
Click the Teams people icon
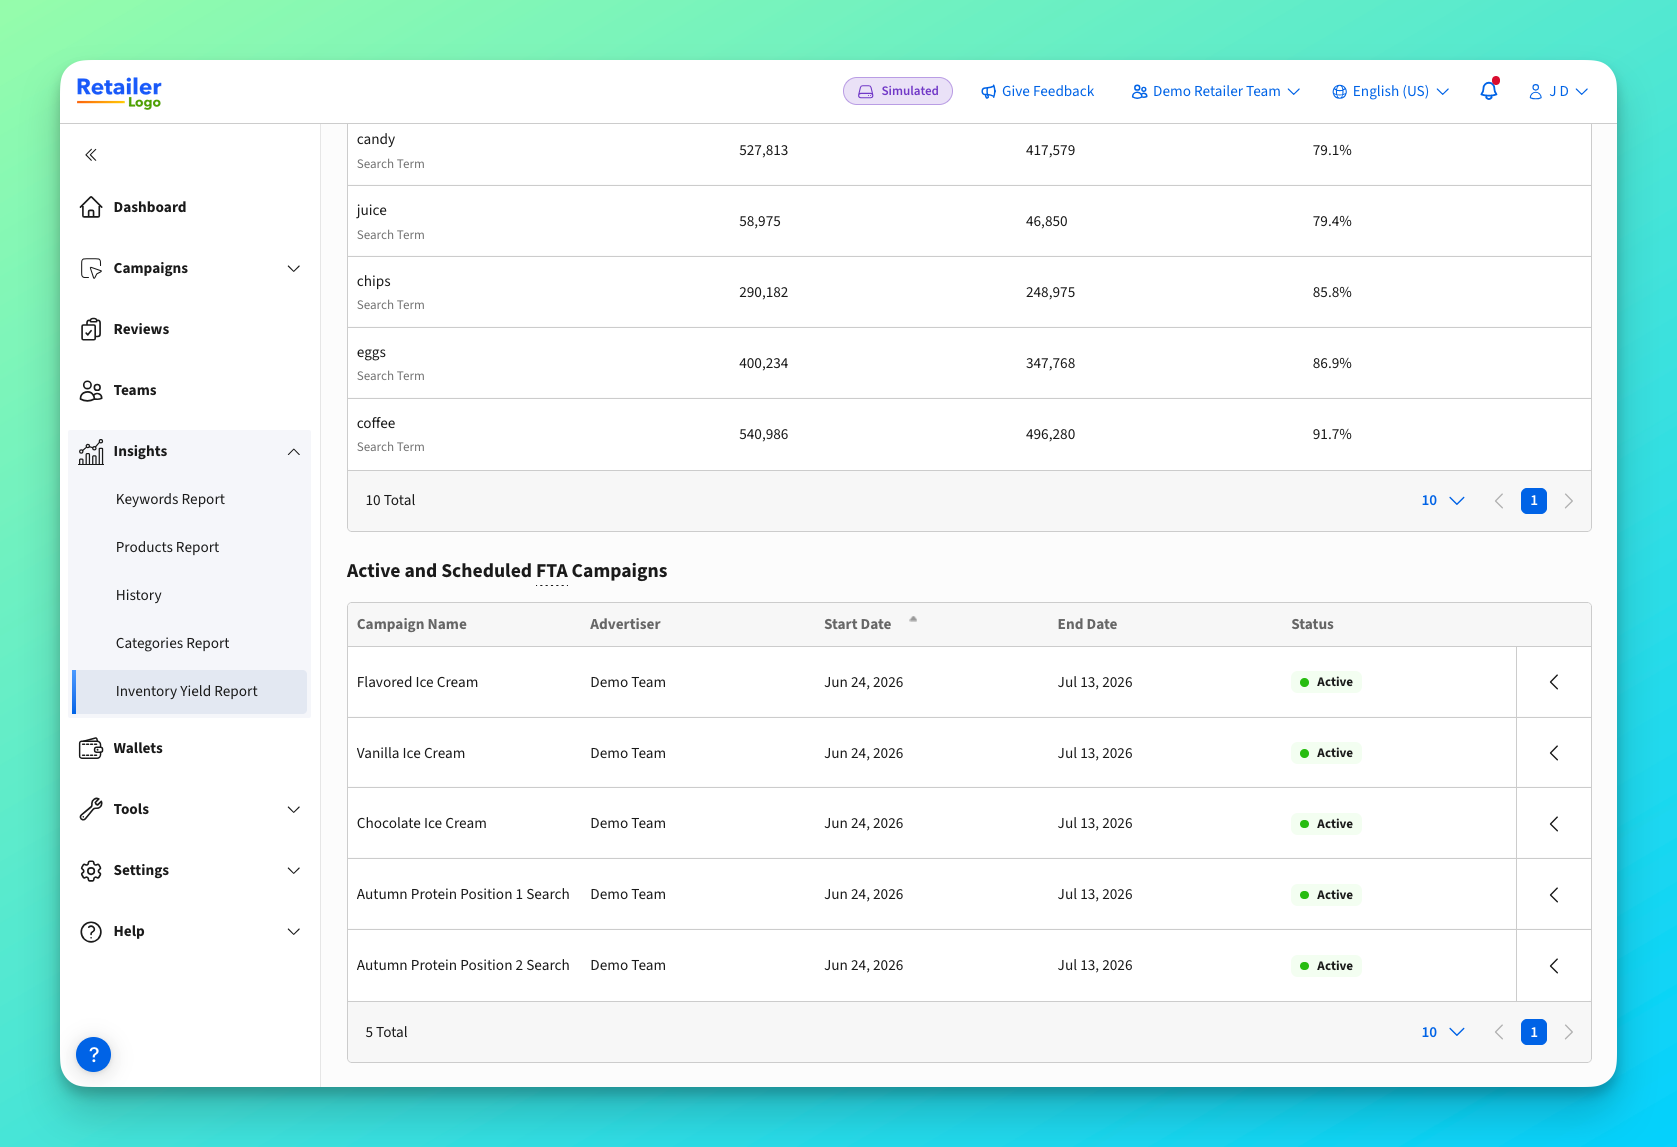[x=91, y=390]
